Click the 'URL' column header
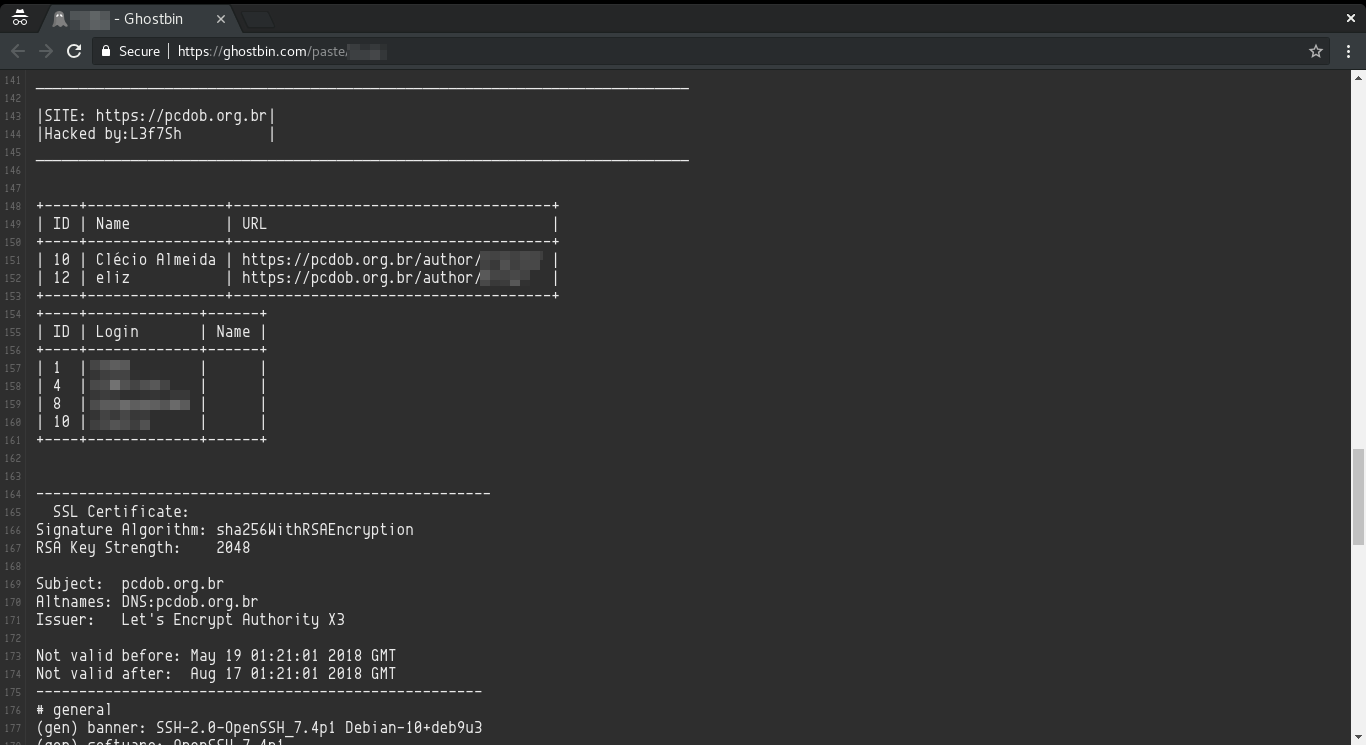 (x=254, y=224)
